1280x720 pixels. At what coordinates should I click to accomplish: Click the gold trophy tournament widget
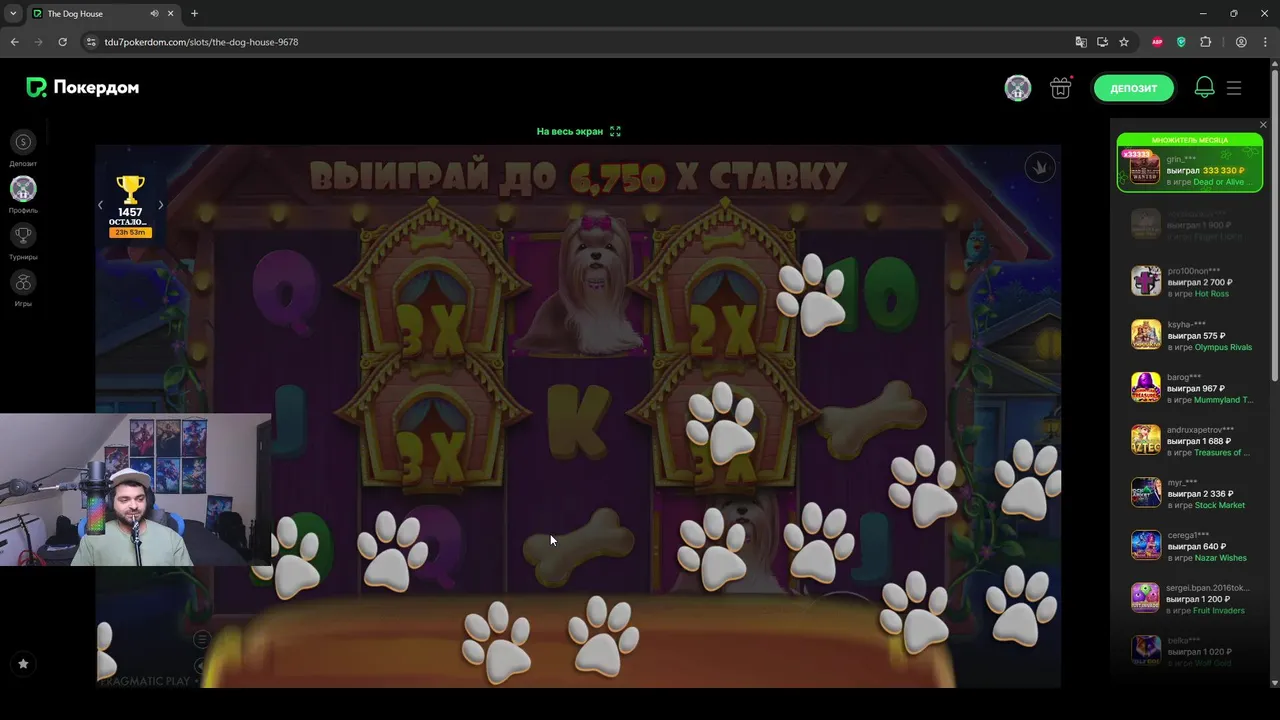130,190
